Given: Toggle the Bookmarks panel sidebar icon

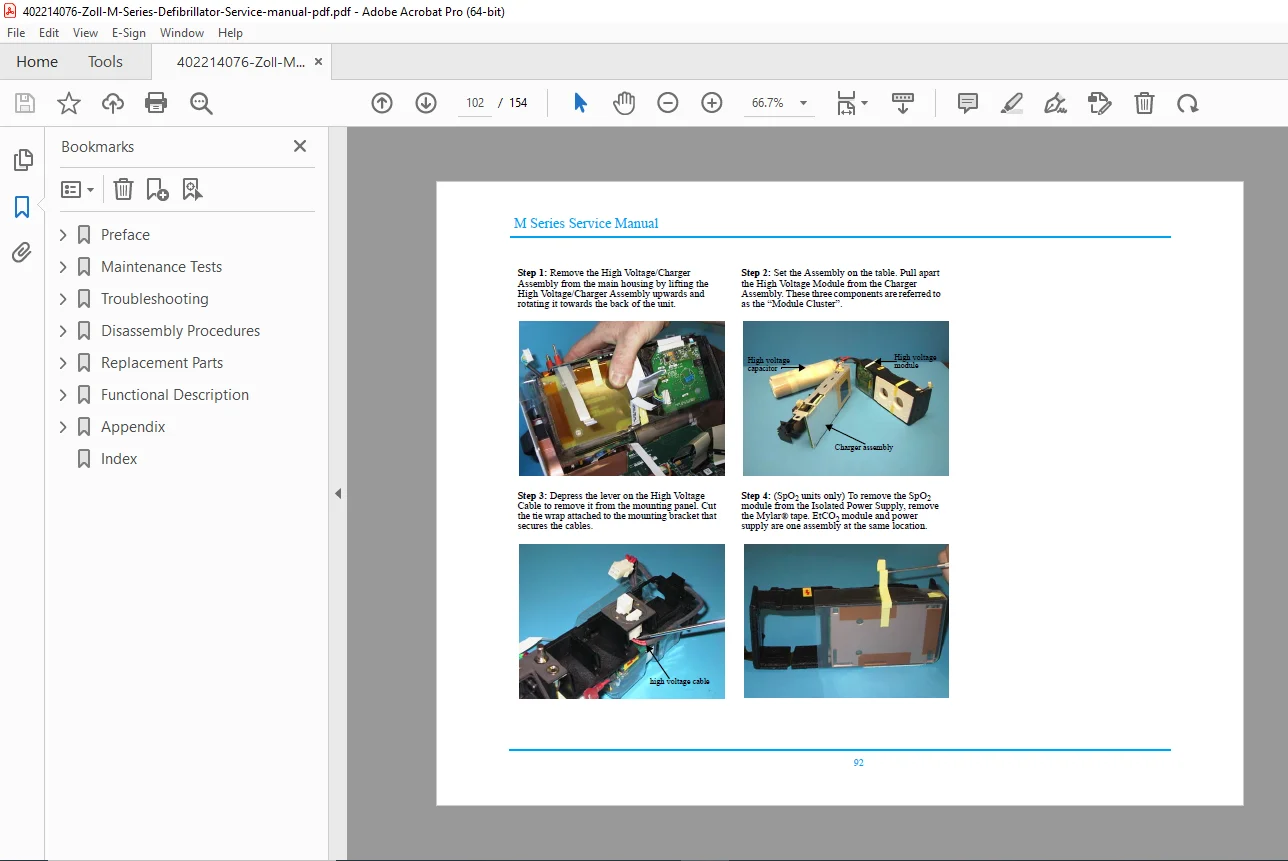Looking at the screenshot, I should coord(22,207).
